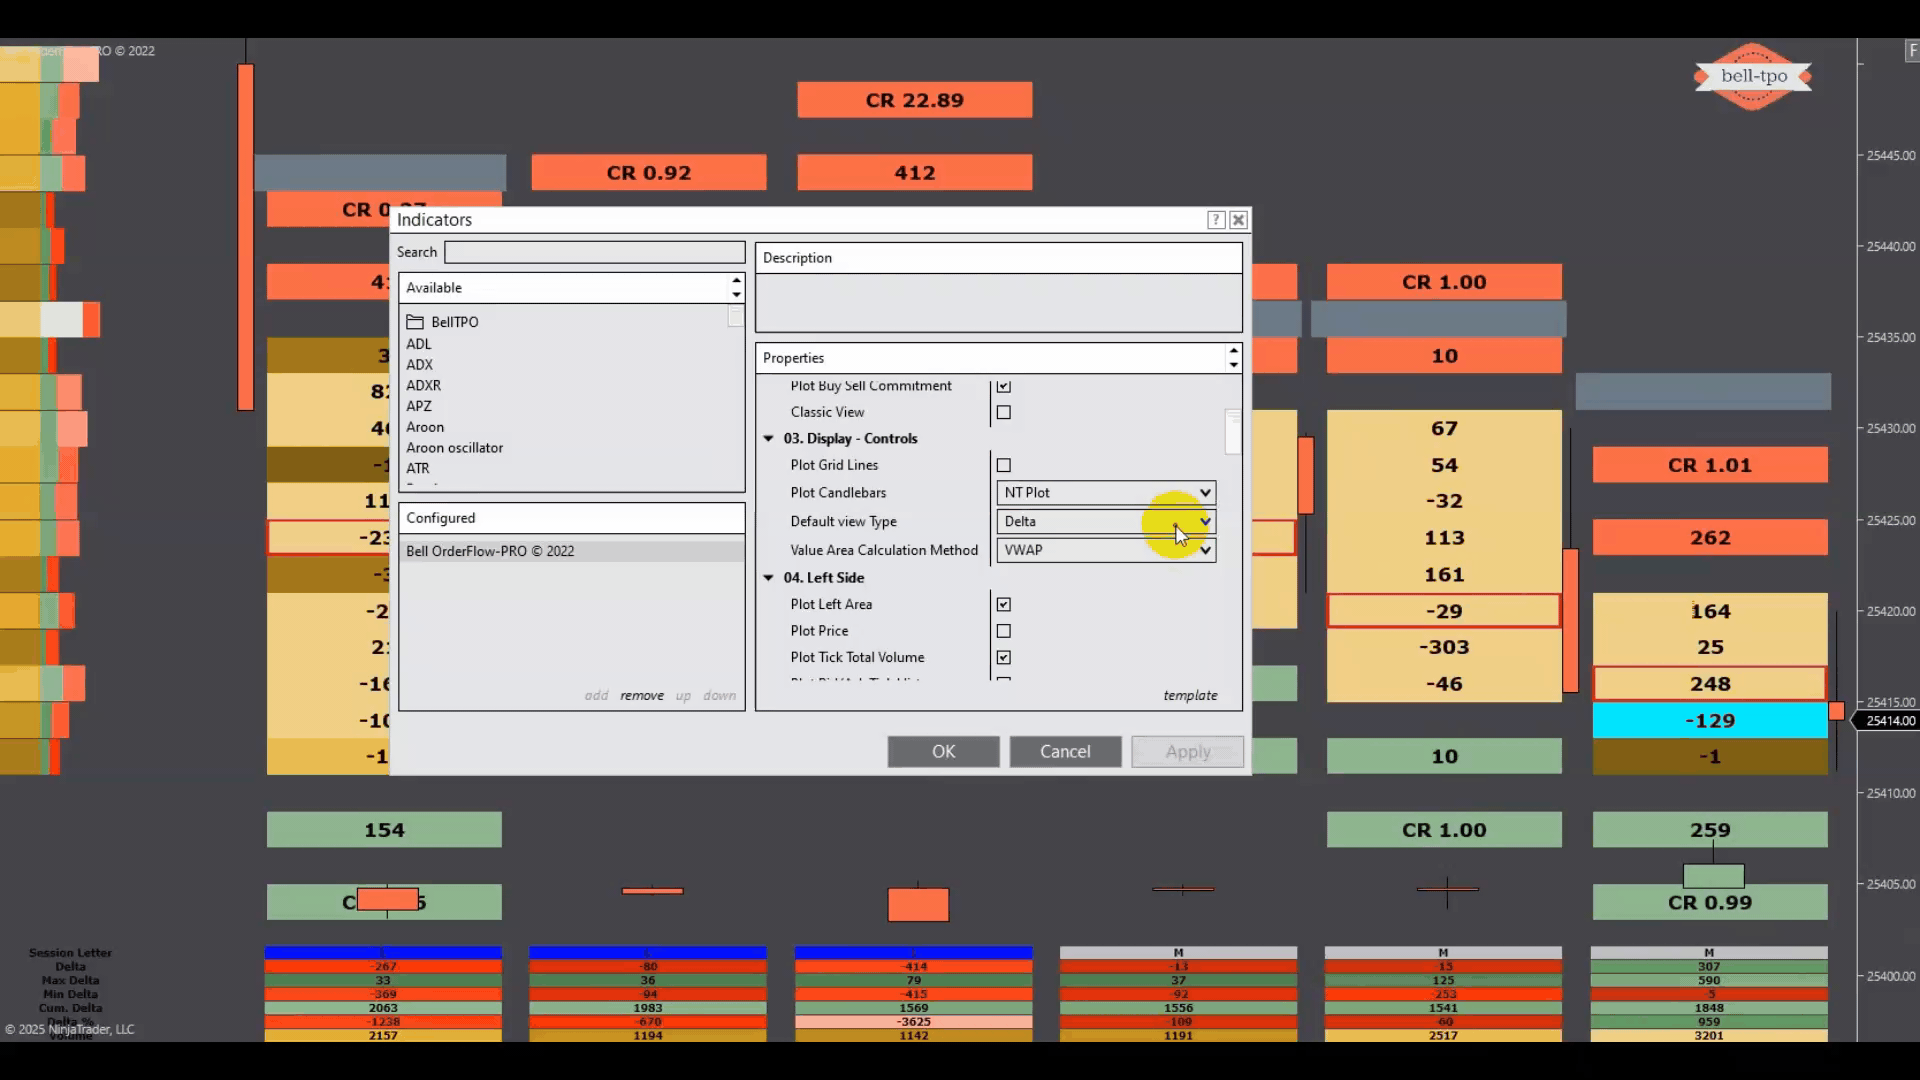Click the bell-tpo logo badge
This screenshot has height=1080, width=1920.
point(1753,77)
